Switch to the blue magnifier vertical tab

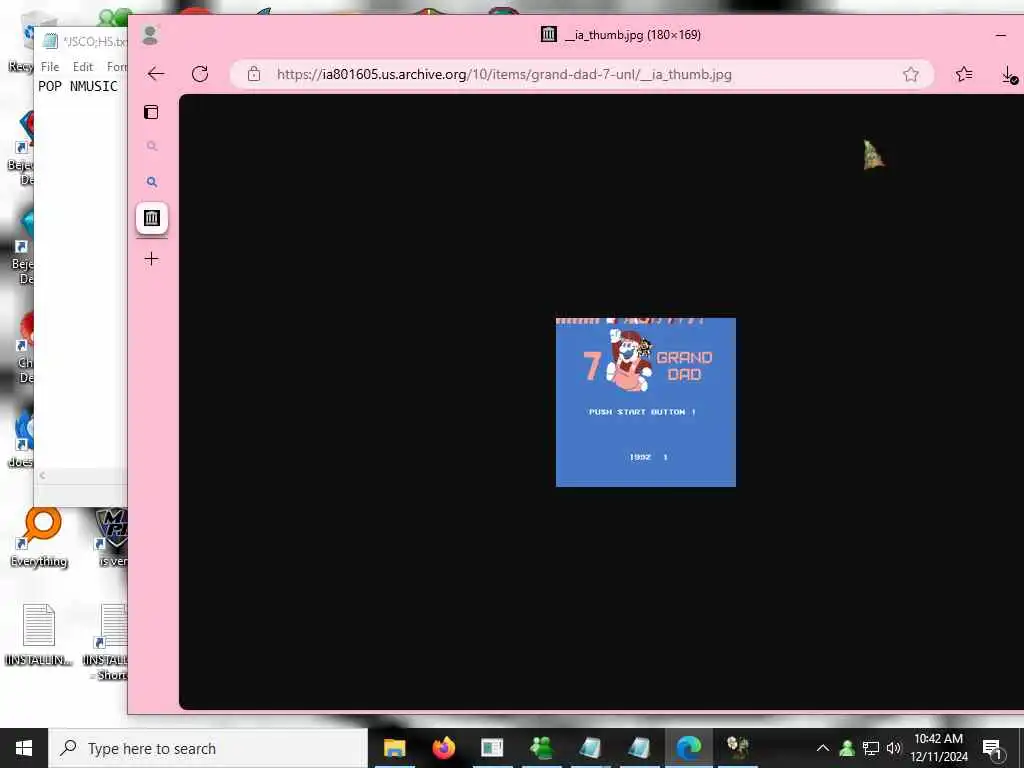click(152, 182)
